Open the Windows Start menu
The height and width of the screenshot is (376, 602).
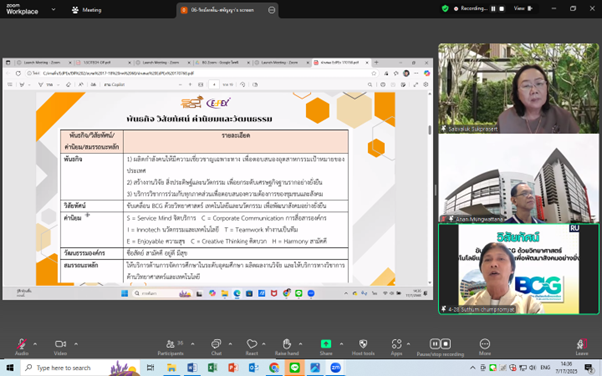pyautogui.click(x=10, y=368)
